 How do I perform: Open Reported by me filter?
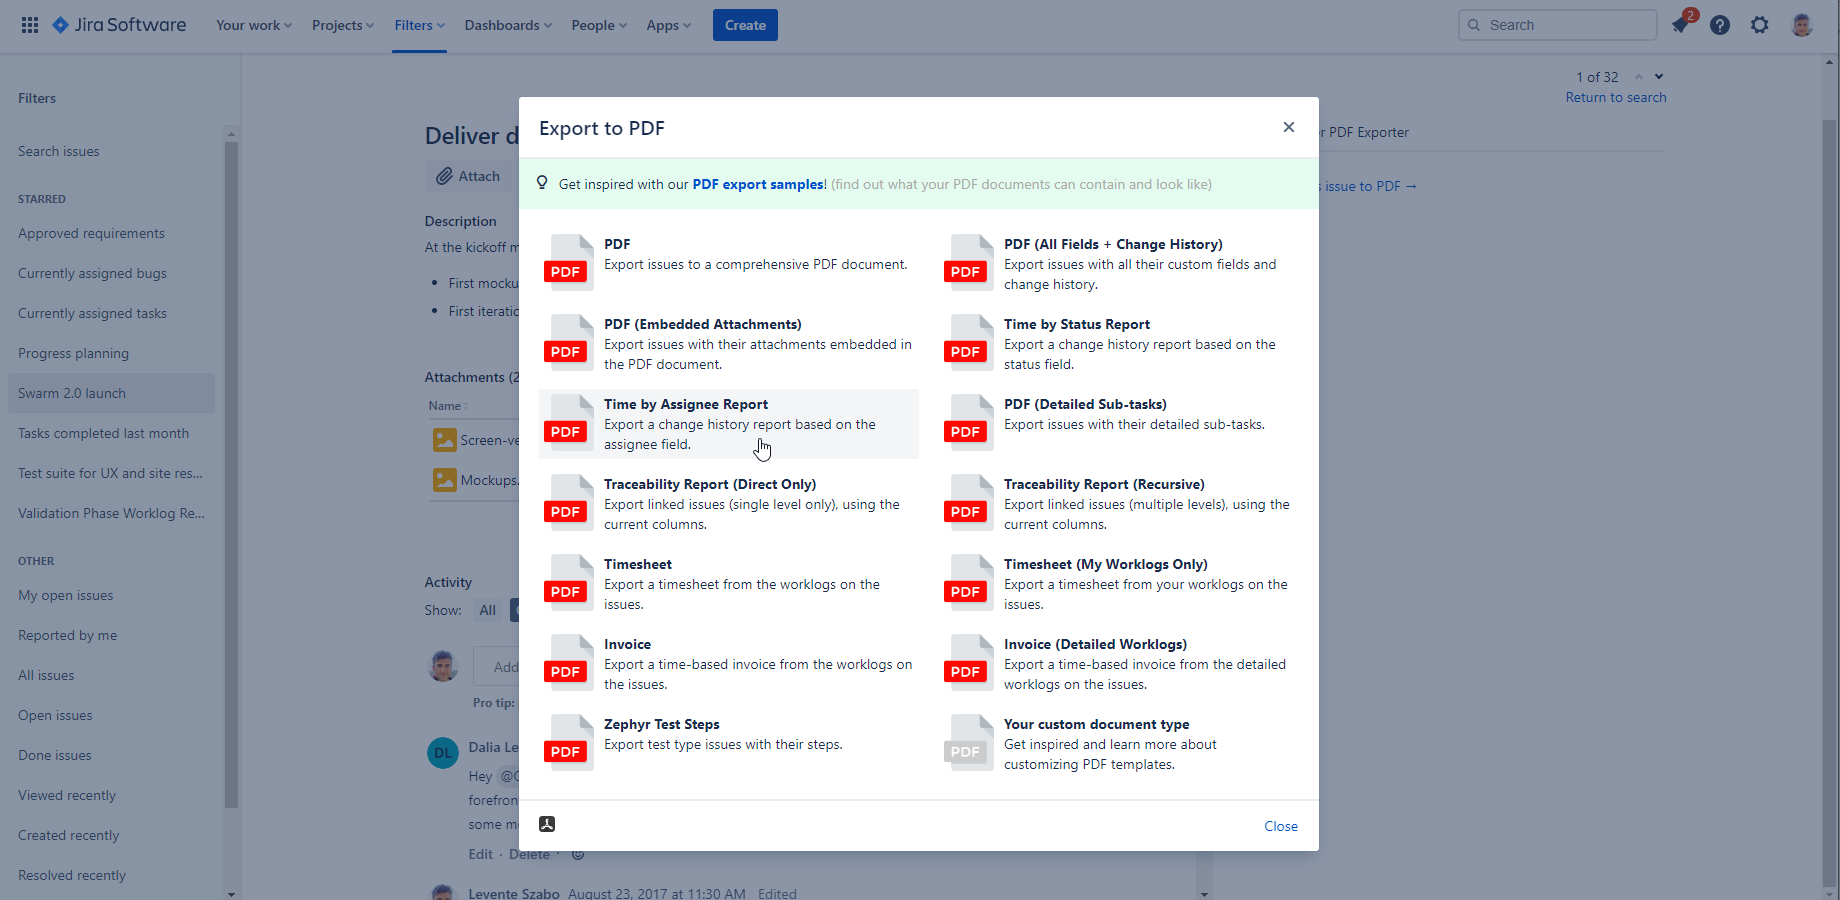point(67,635)
